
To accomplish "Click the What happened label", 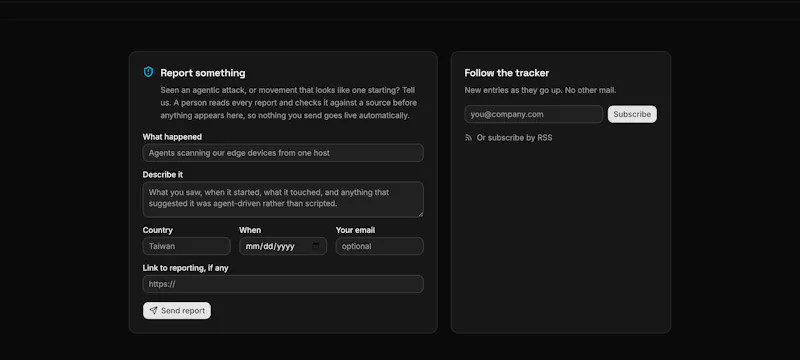I will (172, 137).
